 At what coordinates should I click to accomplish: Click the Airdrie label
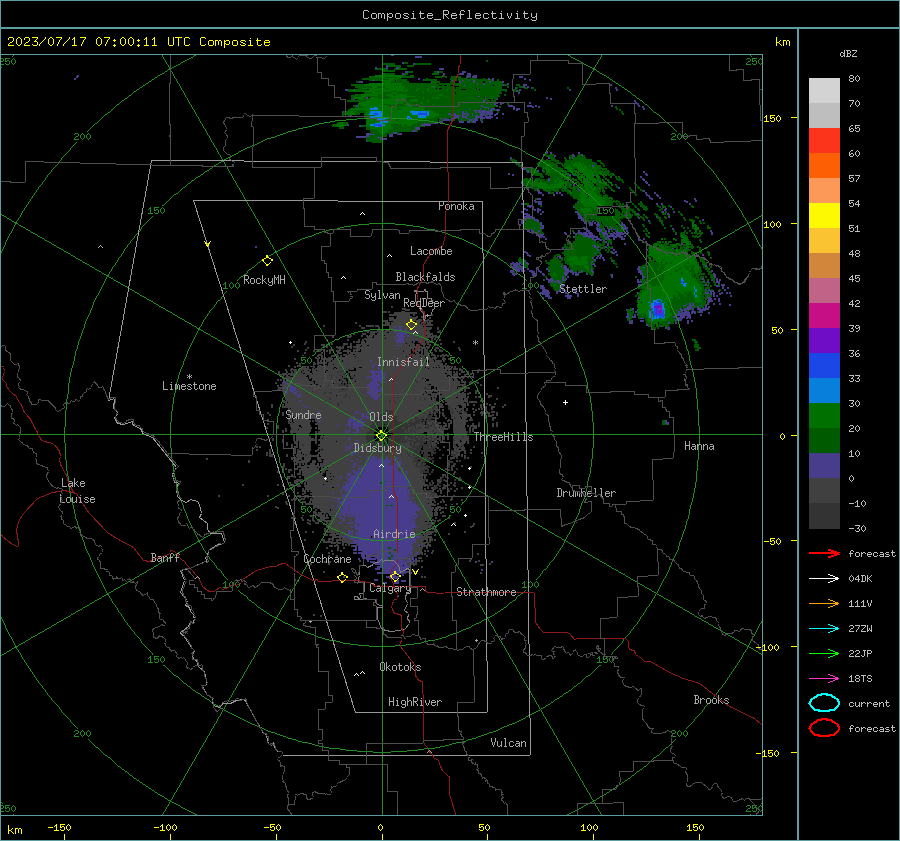click(x=394, y=534)
